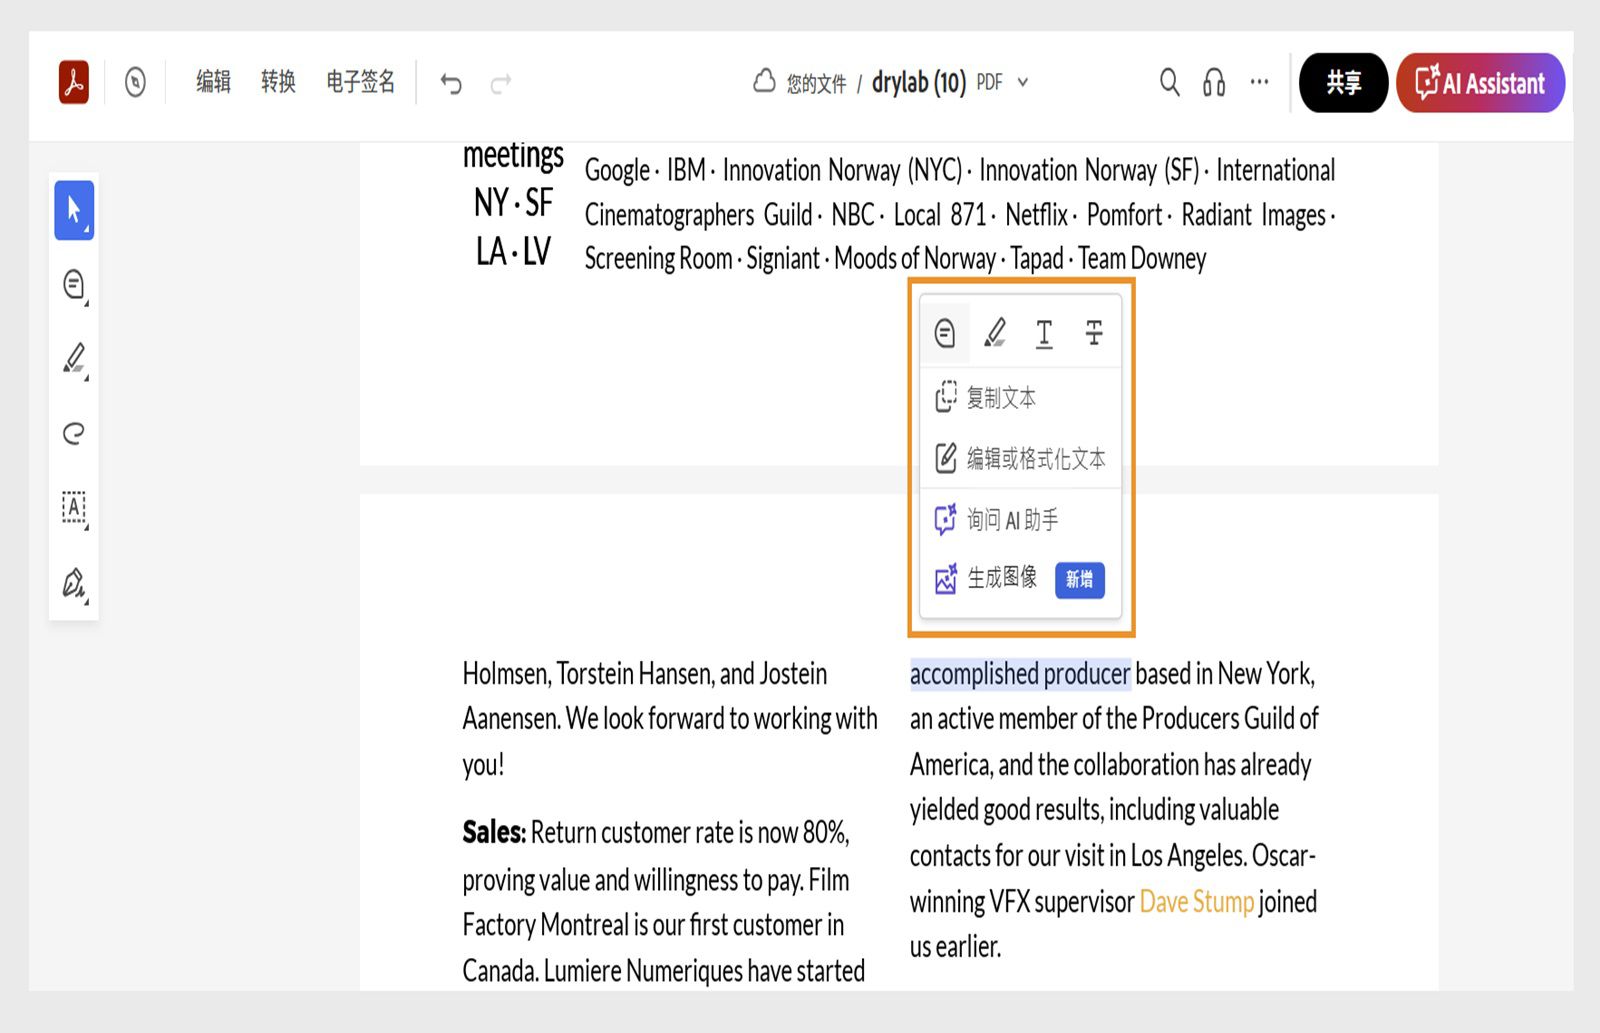The height and width of the screenshot is (1033, 1600).
Task: Open the more options ellipsis menu
Action: click(1259, 82)
